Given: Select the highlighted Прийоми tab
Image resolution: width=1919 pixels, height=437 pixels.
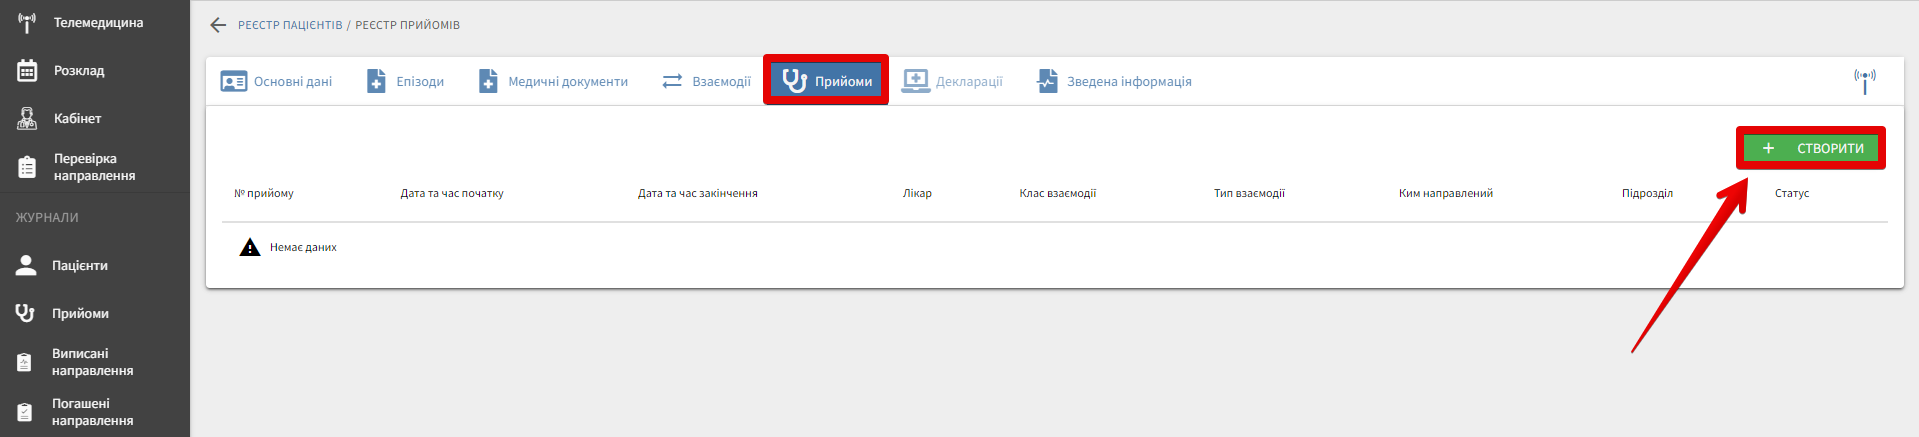Looking at the screenshot, I should tap(827, 82).
